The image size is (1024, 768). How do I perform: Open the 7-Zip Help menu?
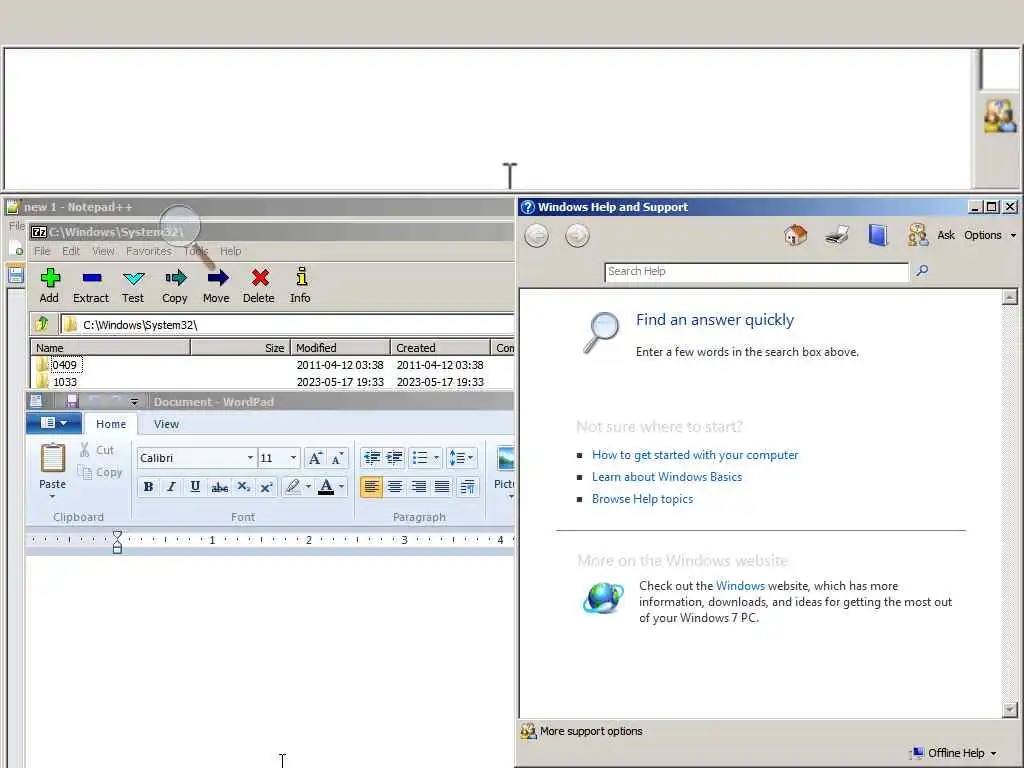pyautogui.click(x=231, y=251)
